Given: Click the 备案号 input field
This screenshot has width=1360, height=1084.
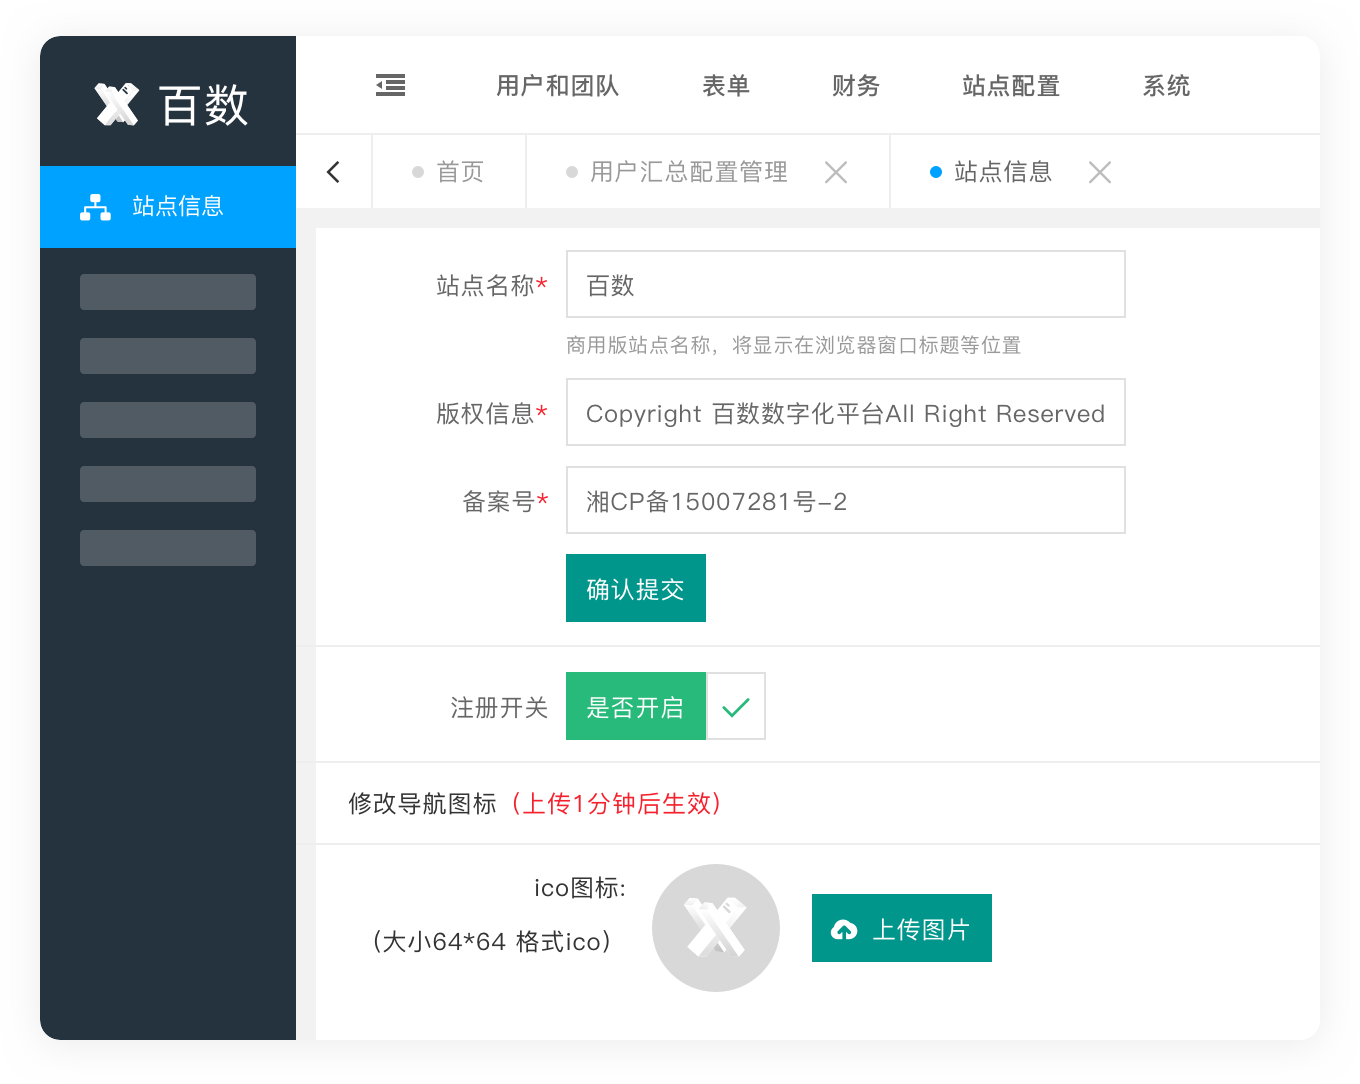Looking at the screenshot, I should (x=845, y=500).
